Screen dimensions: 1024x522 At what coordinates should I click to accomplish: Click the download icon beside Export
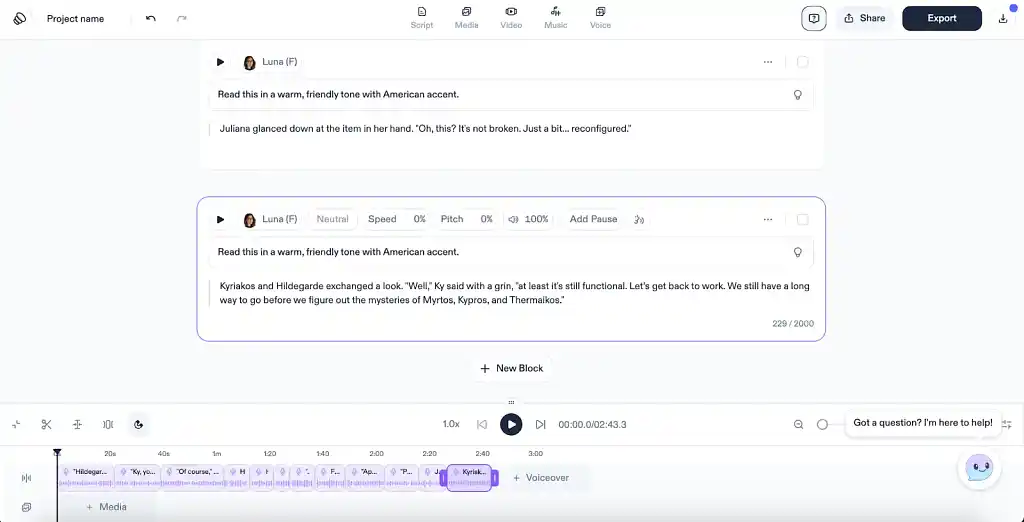1003,18
